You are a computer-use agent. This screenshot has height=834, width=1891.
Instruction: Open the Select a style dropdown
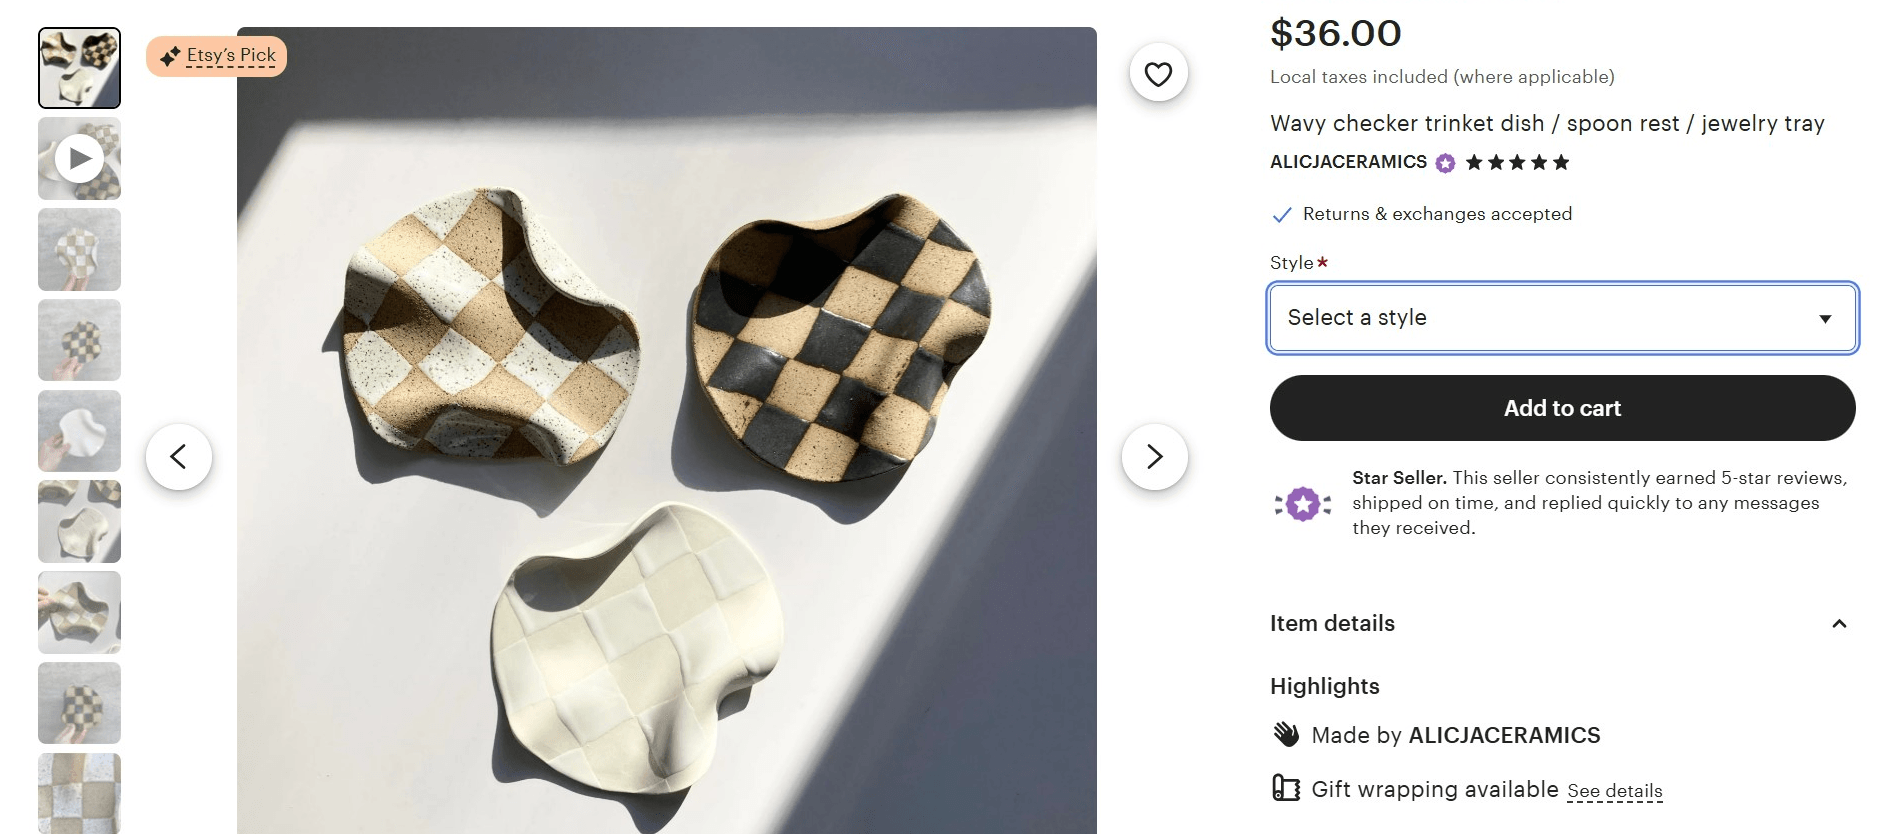(1561, 318)
